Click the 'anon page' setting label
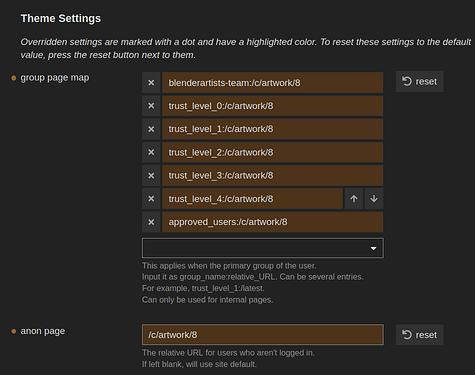This screenshot has height=375, width=475. 43,331
